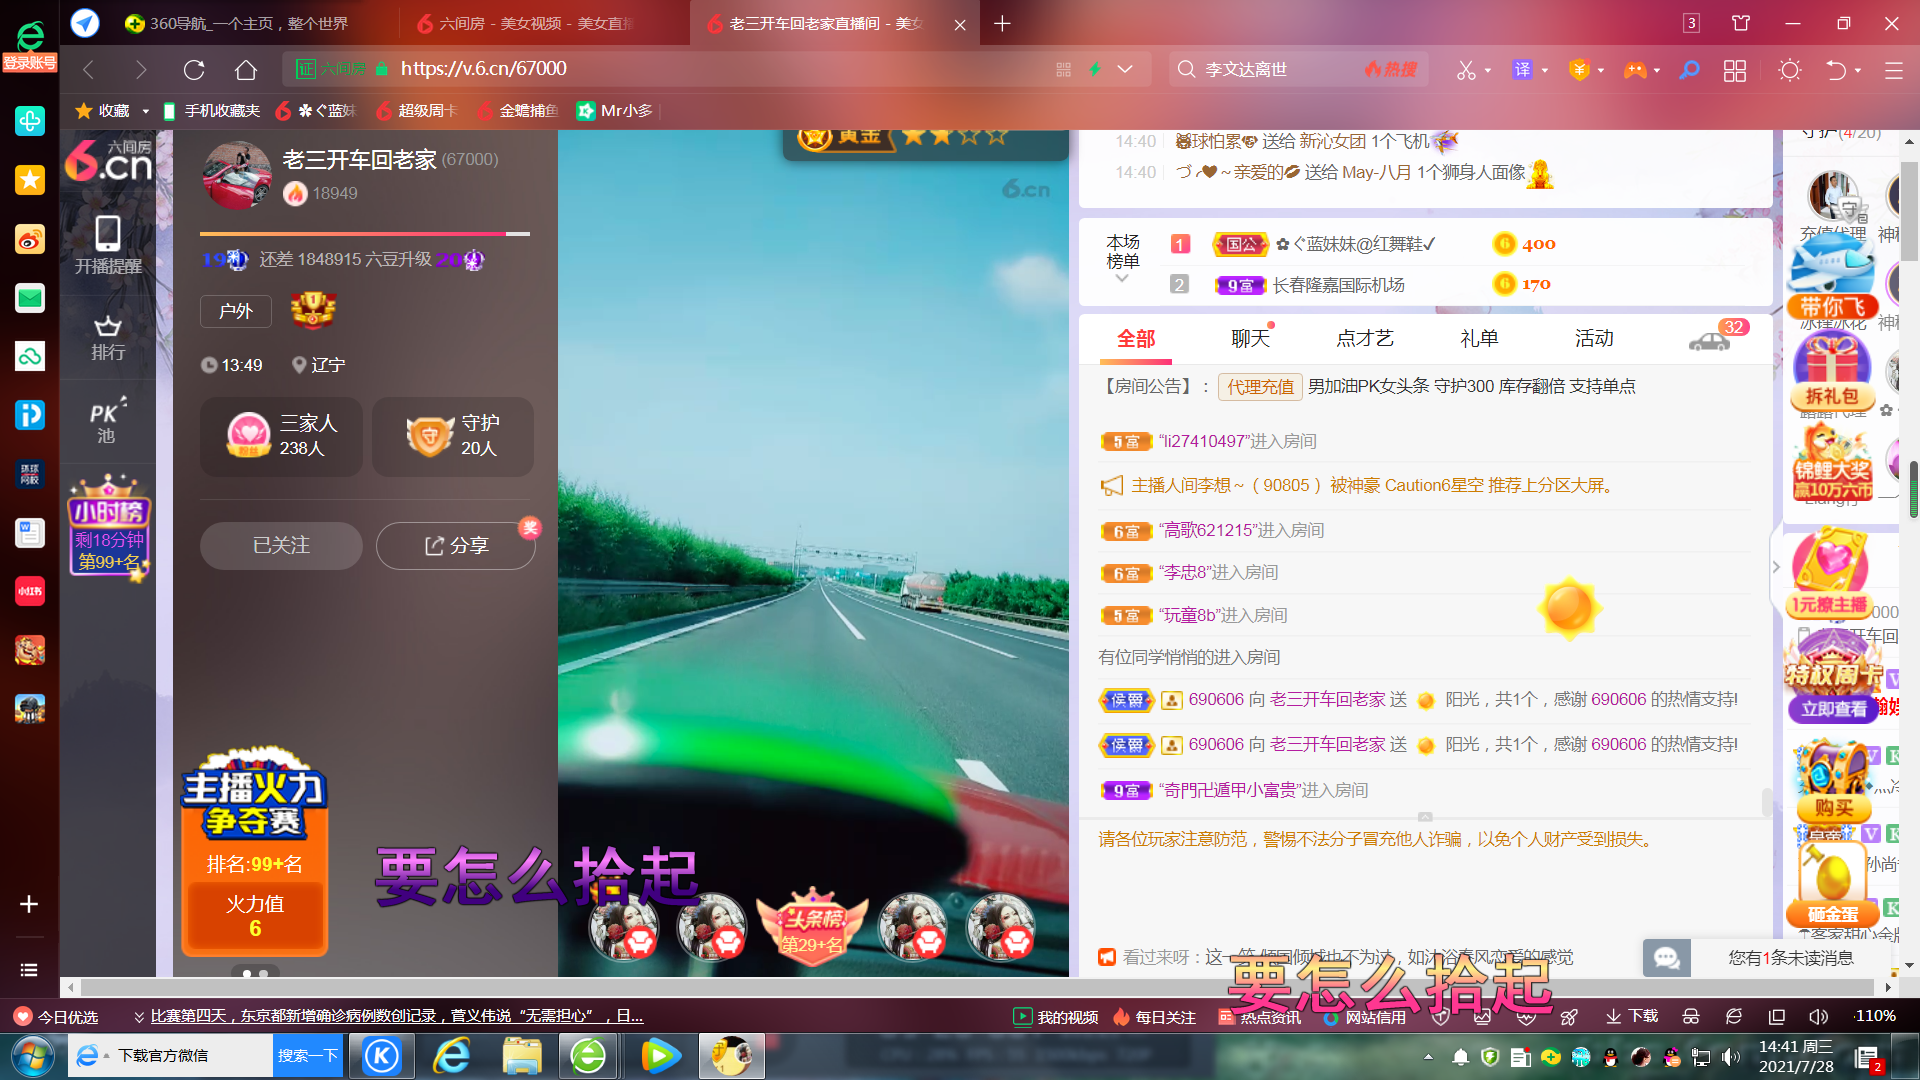Screen dimensions: 1920x1080
Task: Click the 代理充值 recharge button
Action: pyautogui.click(x=1260, y=387)
